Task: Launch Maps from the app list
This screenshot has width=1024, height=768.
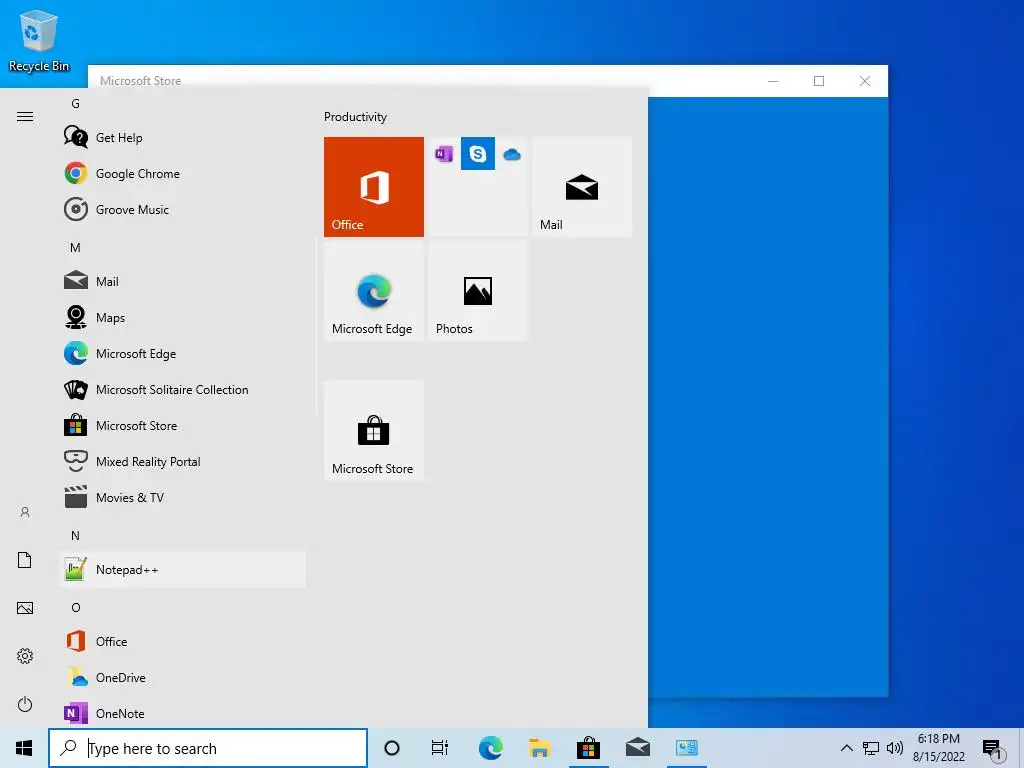Action: pos(183,317)
